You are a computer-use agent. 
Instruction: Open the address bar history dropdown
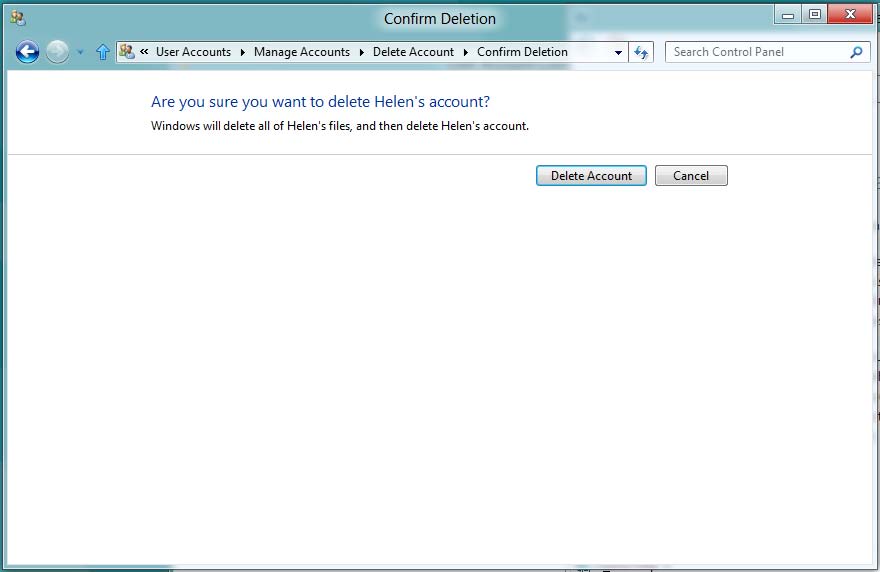(618, 53)
